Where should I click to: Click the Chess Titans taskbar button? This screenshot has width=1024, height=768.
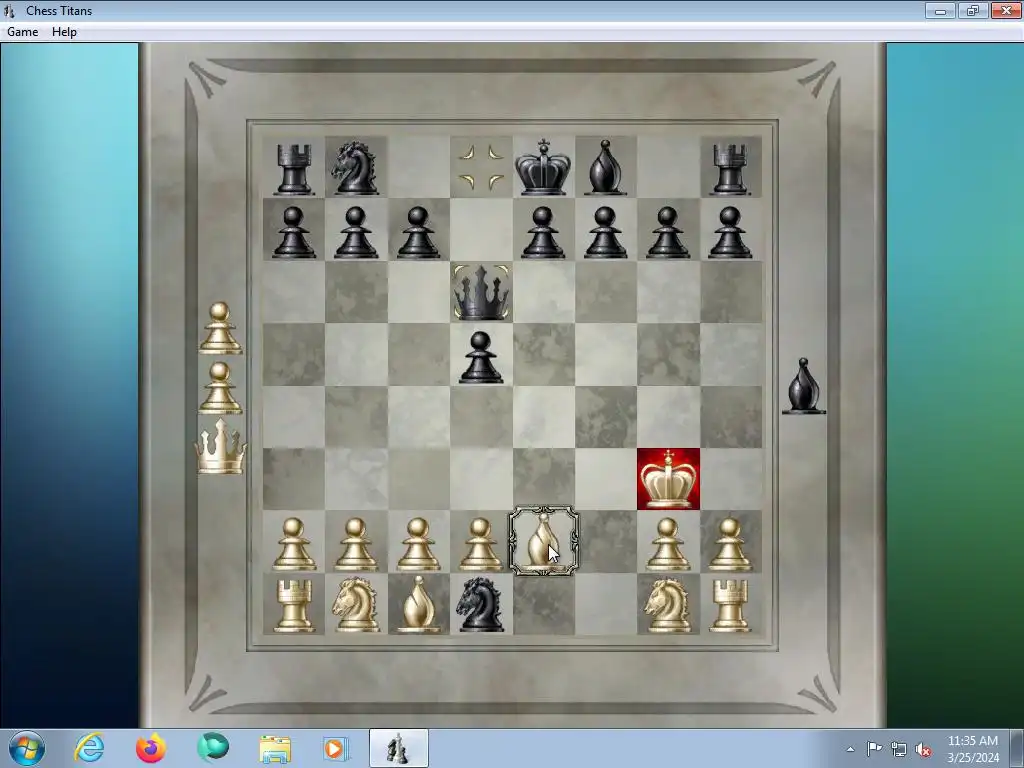(x=398, y=748)
